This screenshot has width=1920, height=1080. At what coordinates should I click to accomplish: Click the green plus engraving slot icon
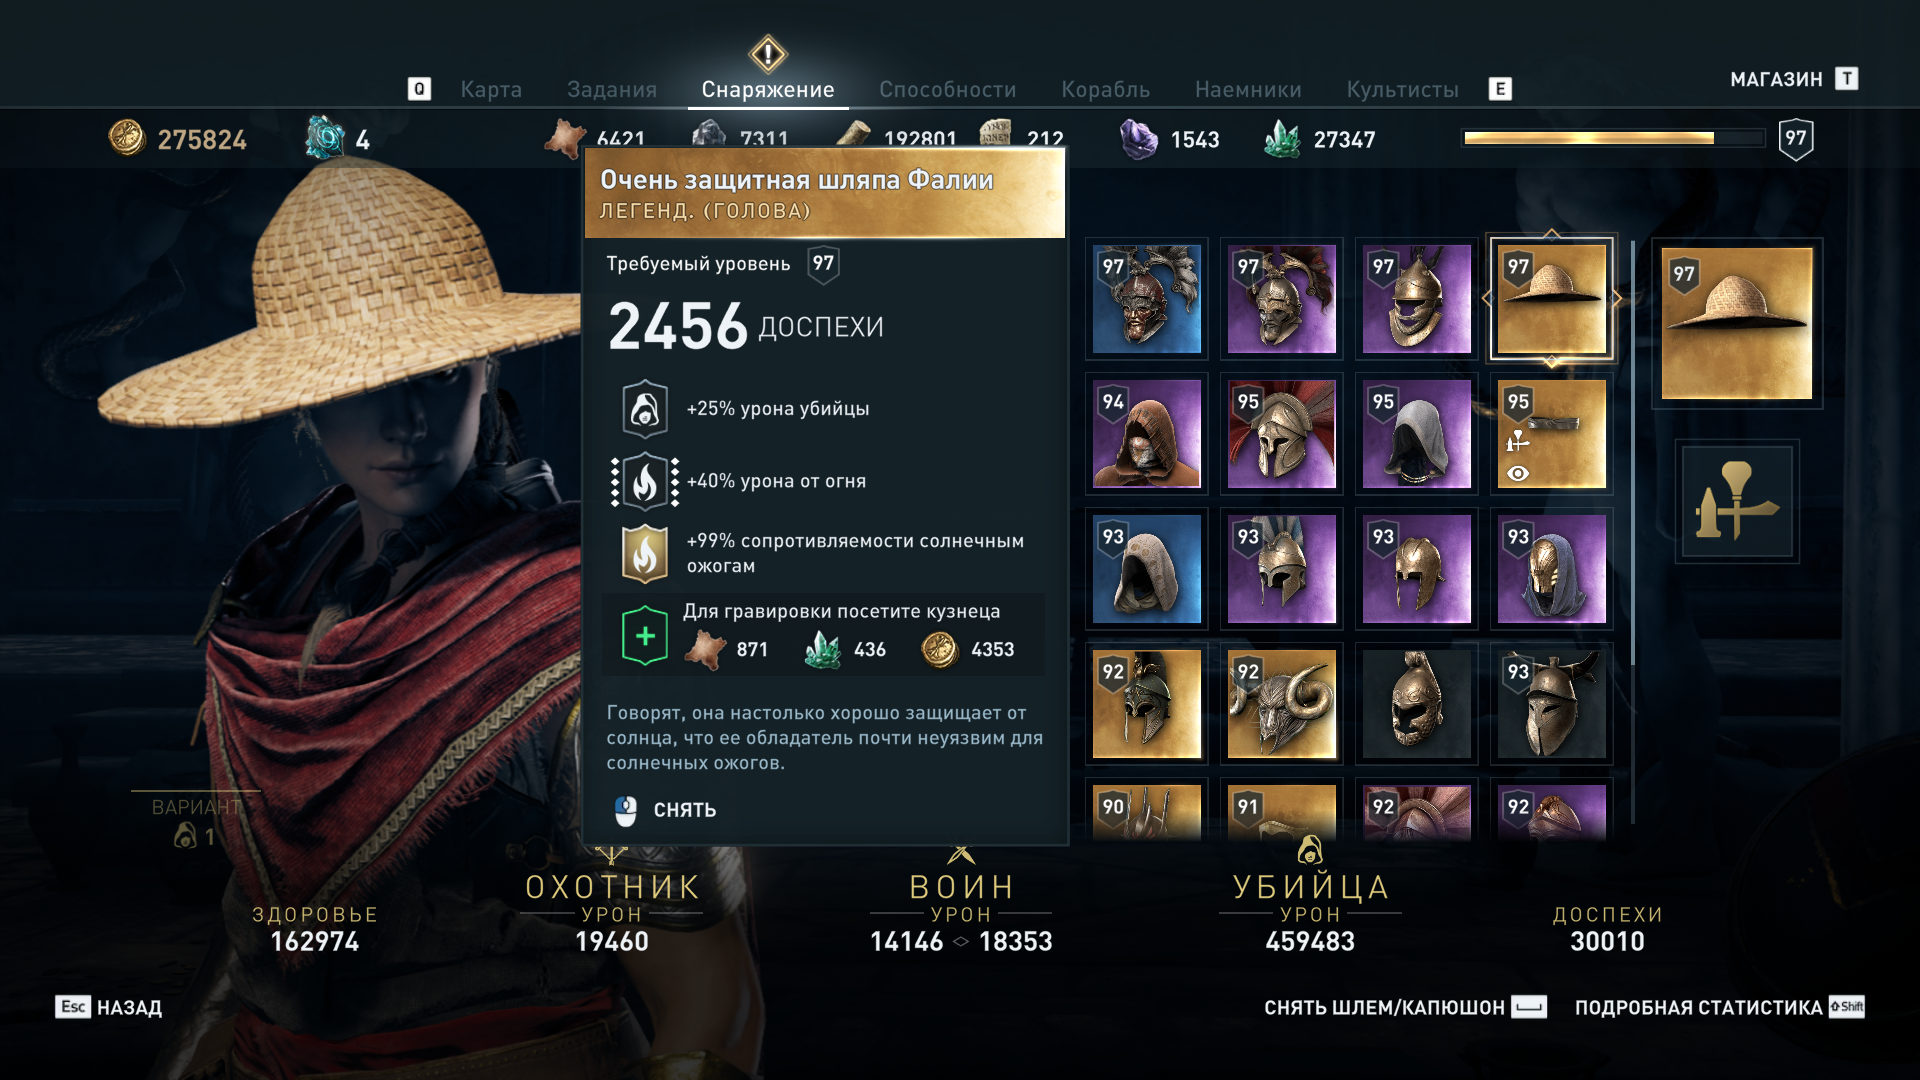pyautogui.click(x=645, y=636)
